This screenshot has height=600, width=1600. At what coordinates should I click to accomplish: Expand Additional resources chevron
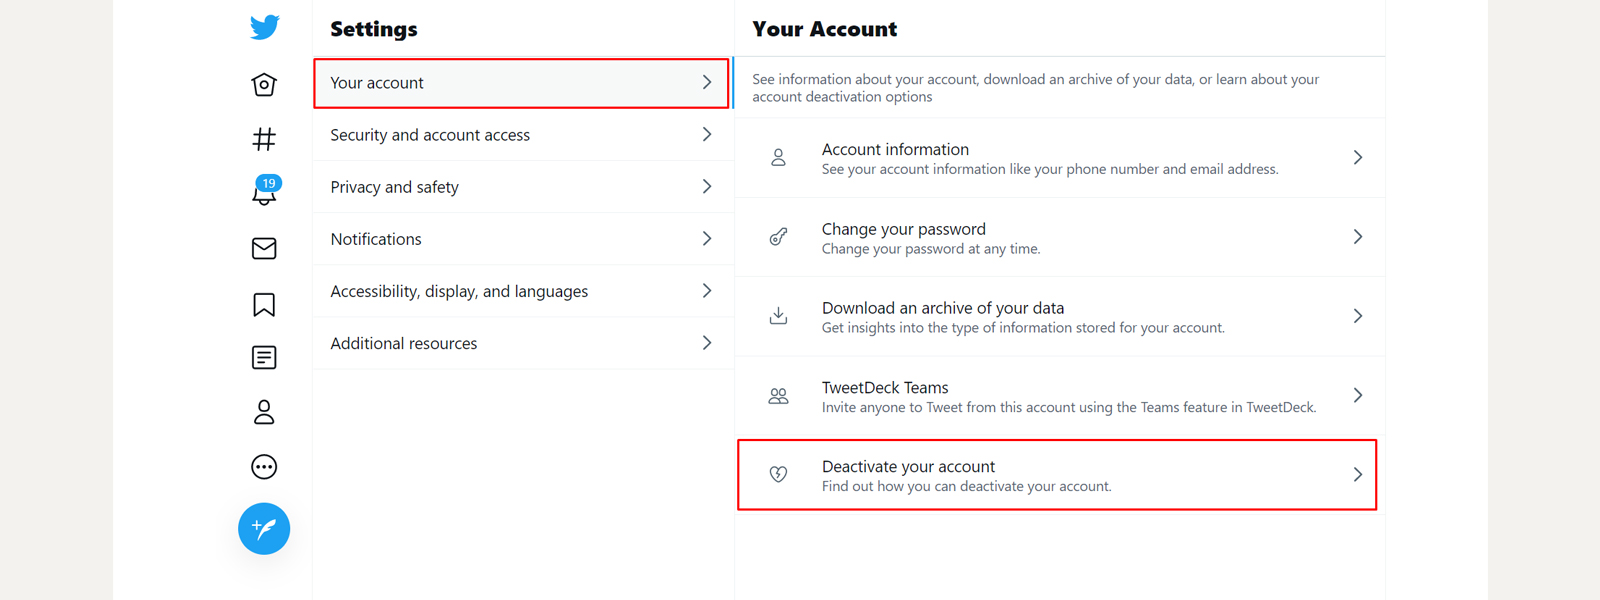coord(707,343)
